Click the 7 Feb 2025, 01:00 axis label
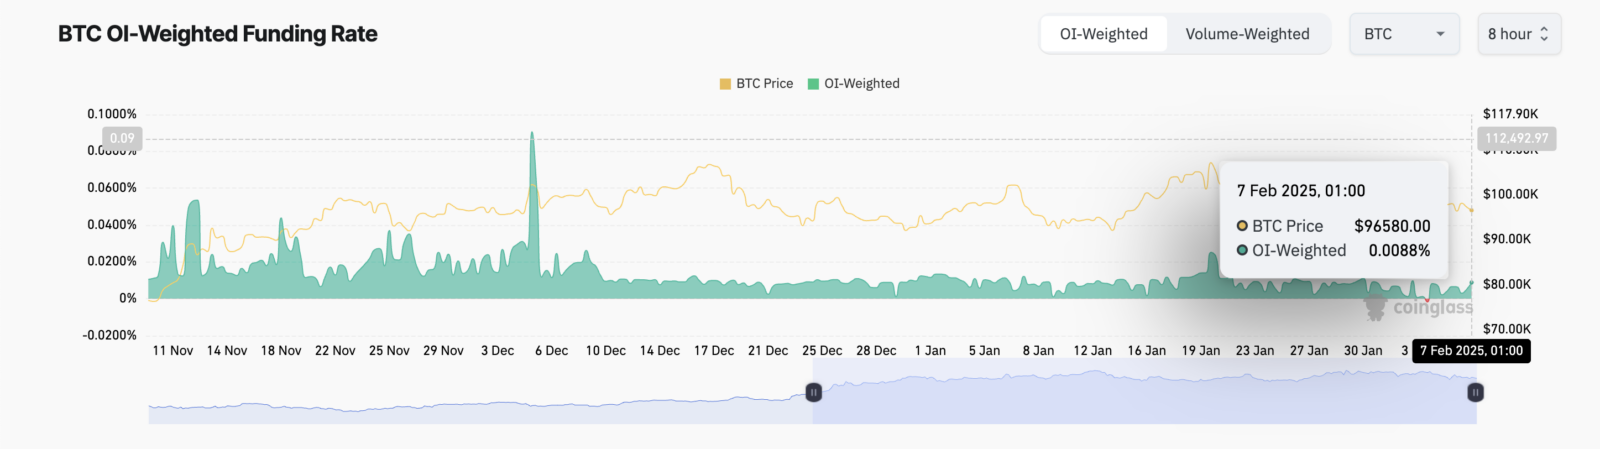The height and width of the screenshot is (449, 1600). coord(1471,351)
